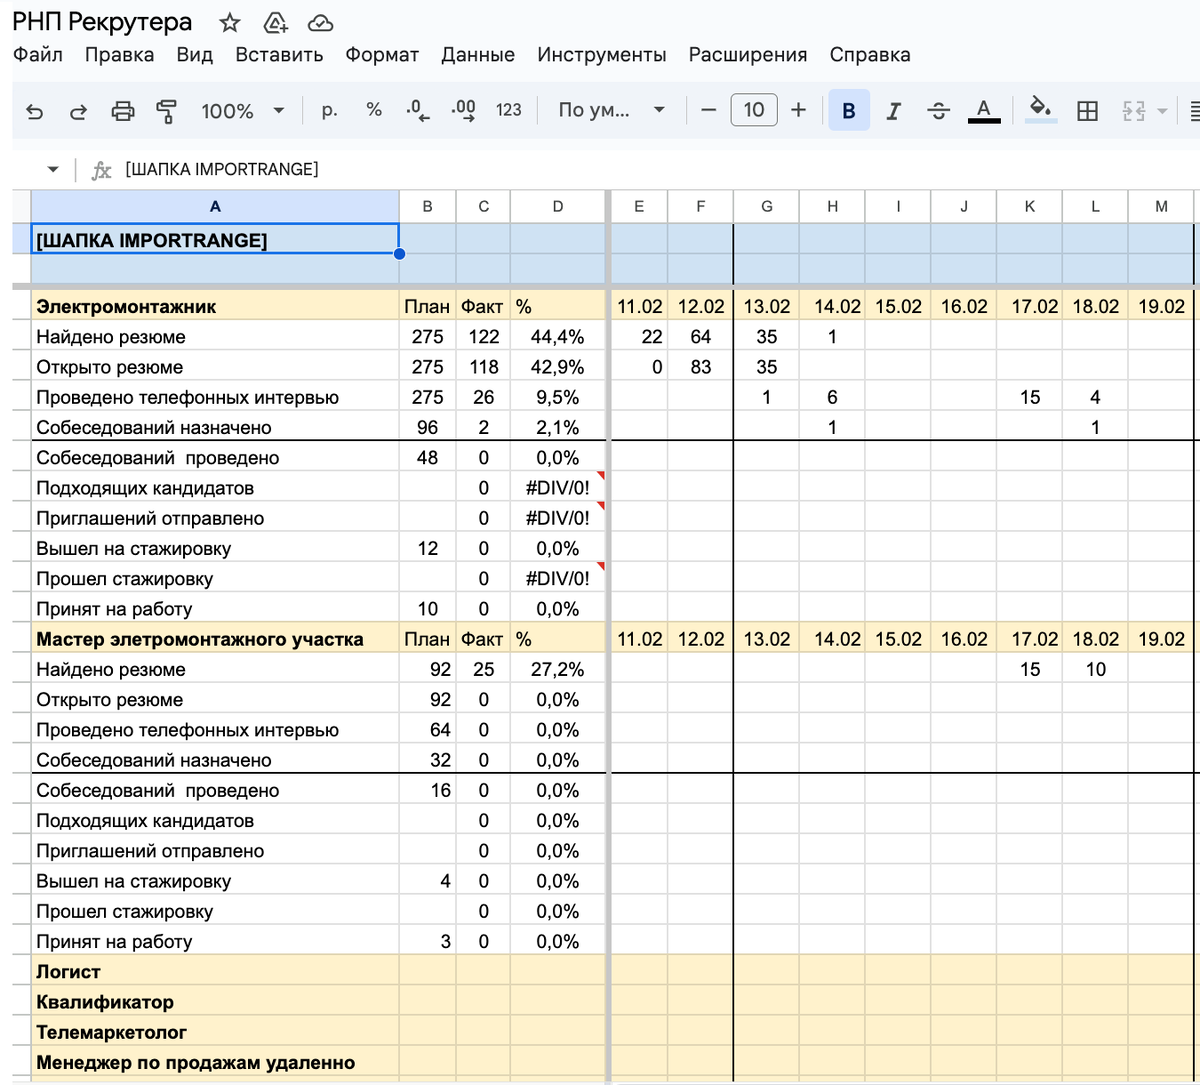Image resolution: width=1200 pixels, height=1085 pixels.
Task: Open the Вставить menu
Action: point(279,55)
